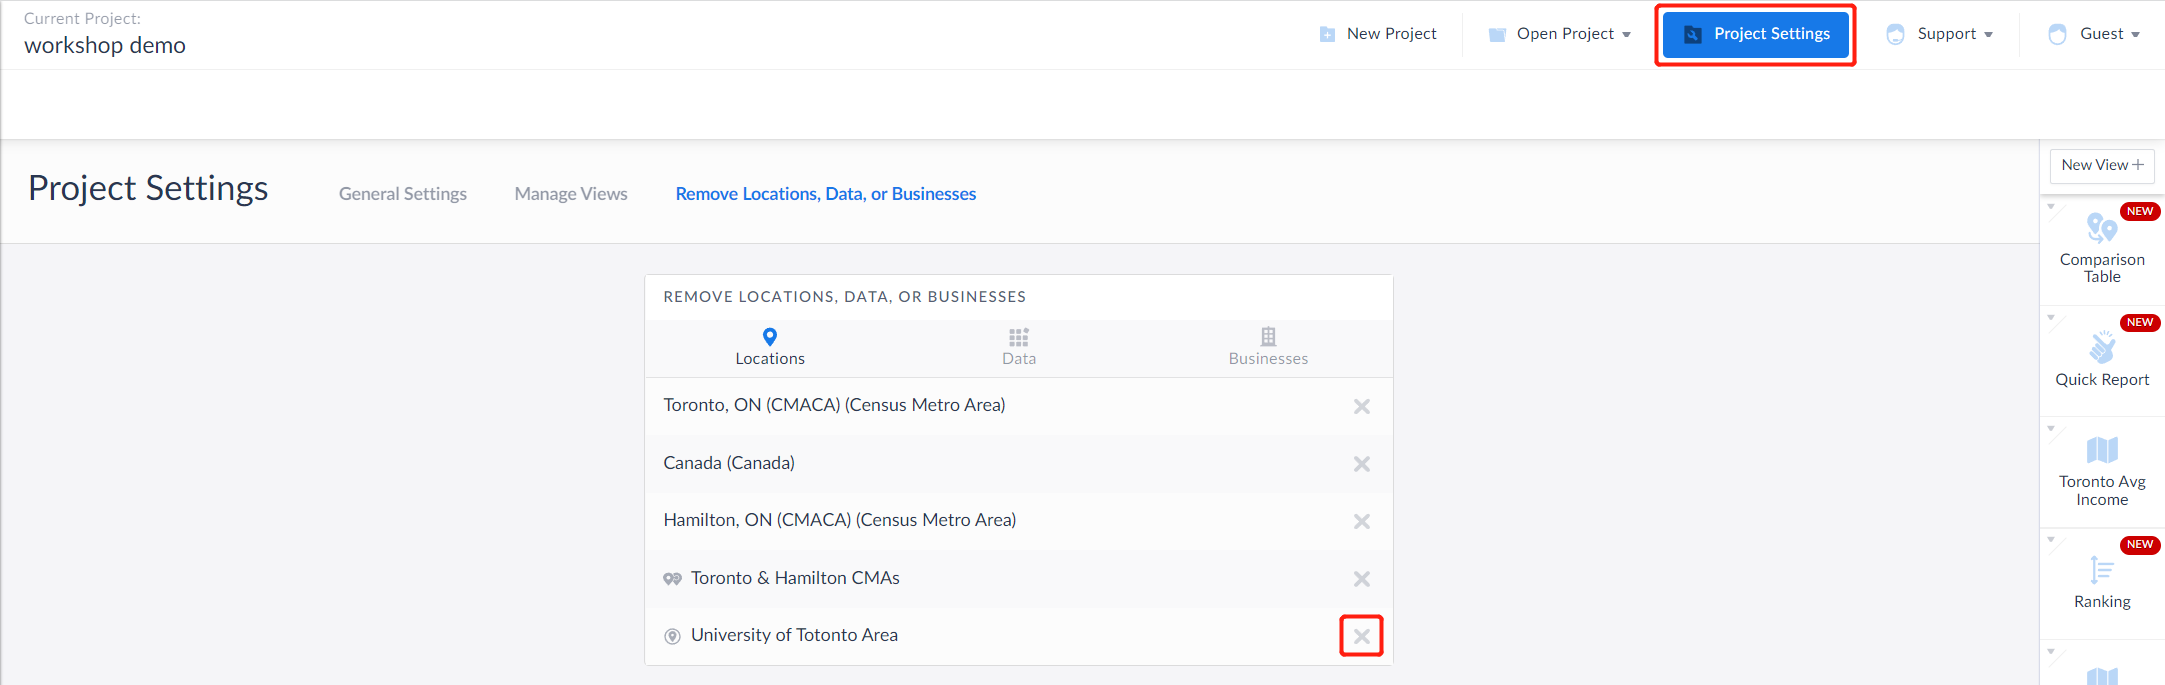Select Toronto & Hamilton CMAs row text

795,578
